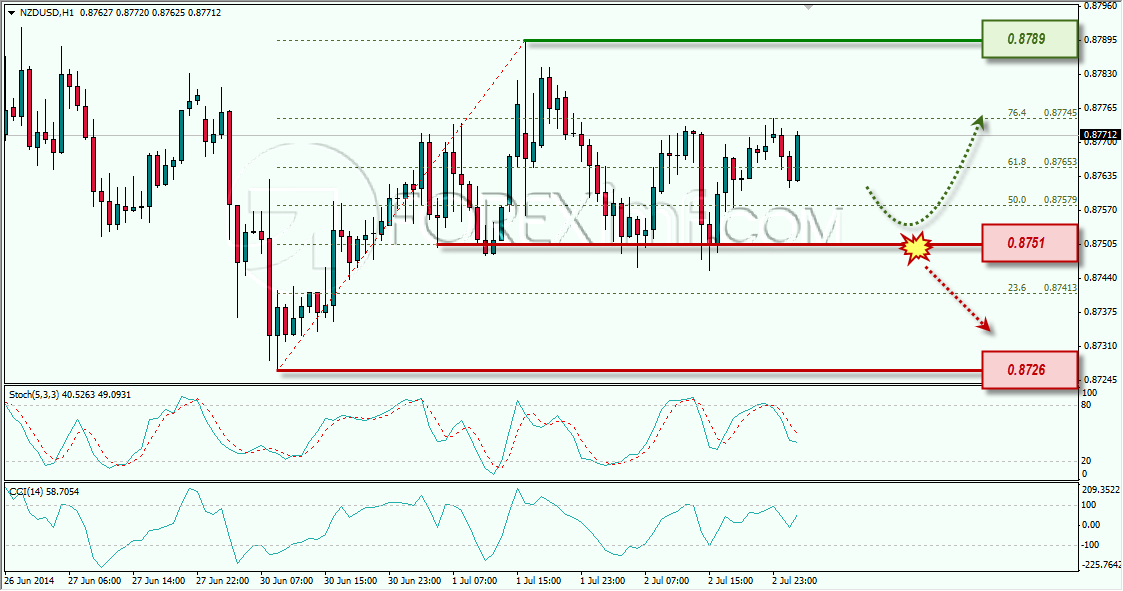Click the 27 Jun 06:00 time label
1123x591 pixels.
coord(95,580)
